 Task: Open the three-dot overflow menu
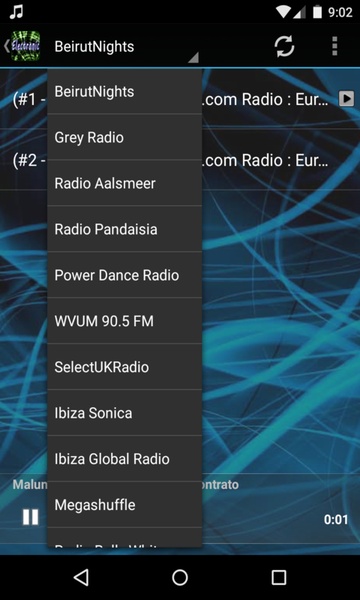[x=335, y=46]
